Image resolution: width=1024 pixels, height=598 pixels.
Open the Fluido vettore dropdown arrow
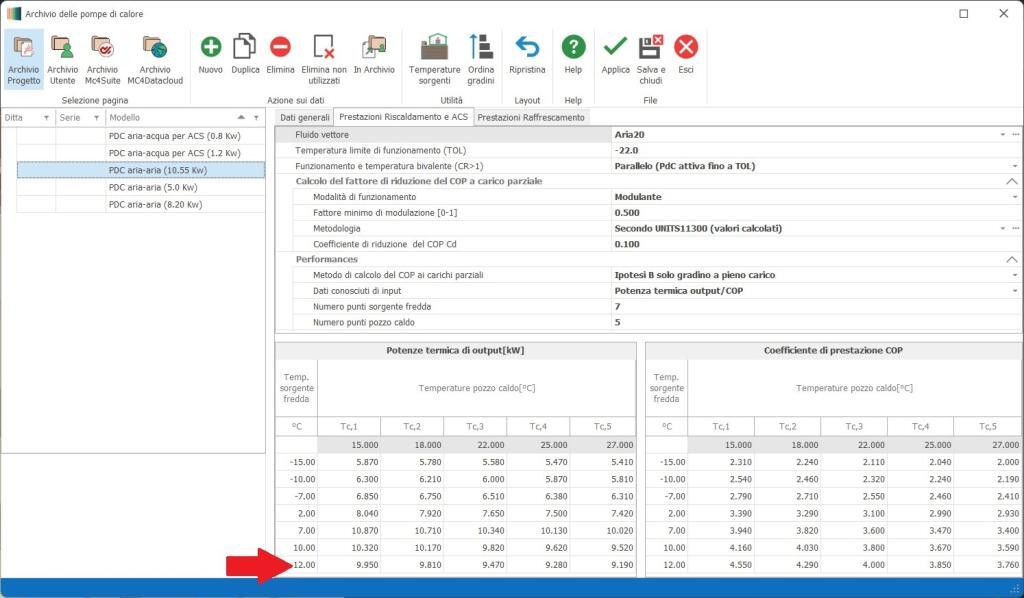1002,134
